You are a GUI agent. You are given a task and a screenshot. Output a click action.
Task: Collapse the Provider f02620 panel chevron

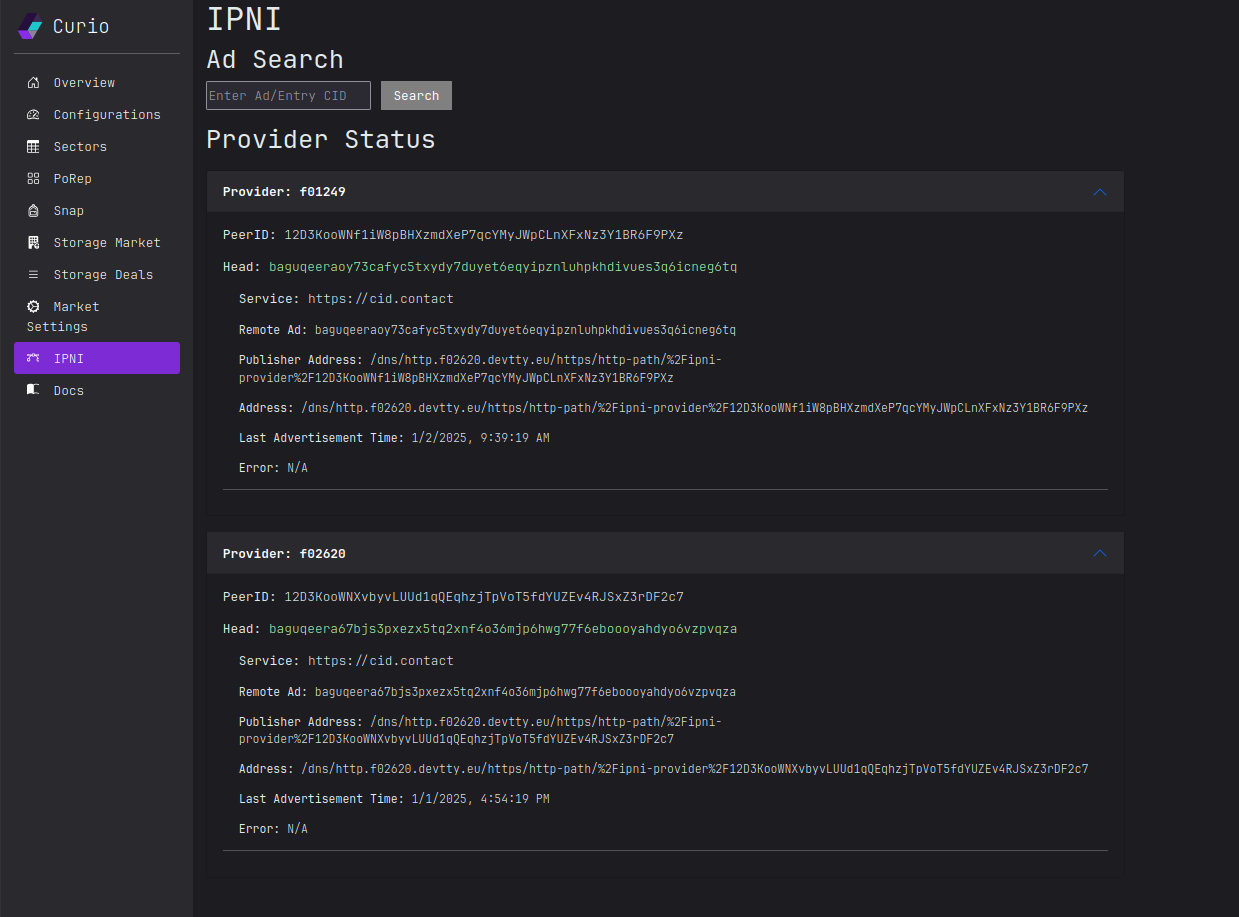point(1100,553)
